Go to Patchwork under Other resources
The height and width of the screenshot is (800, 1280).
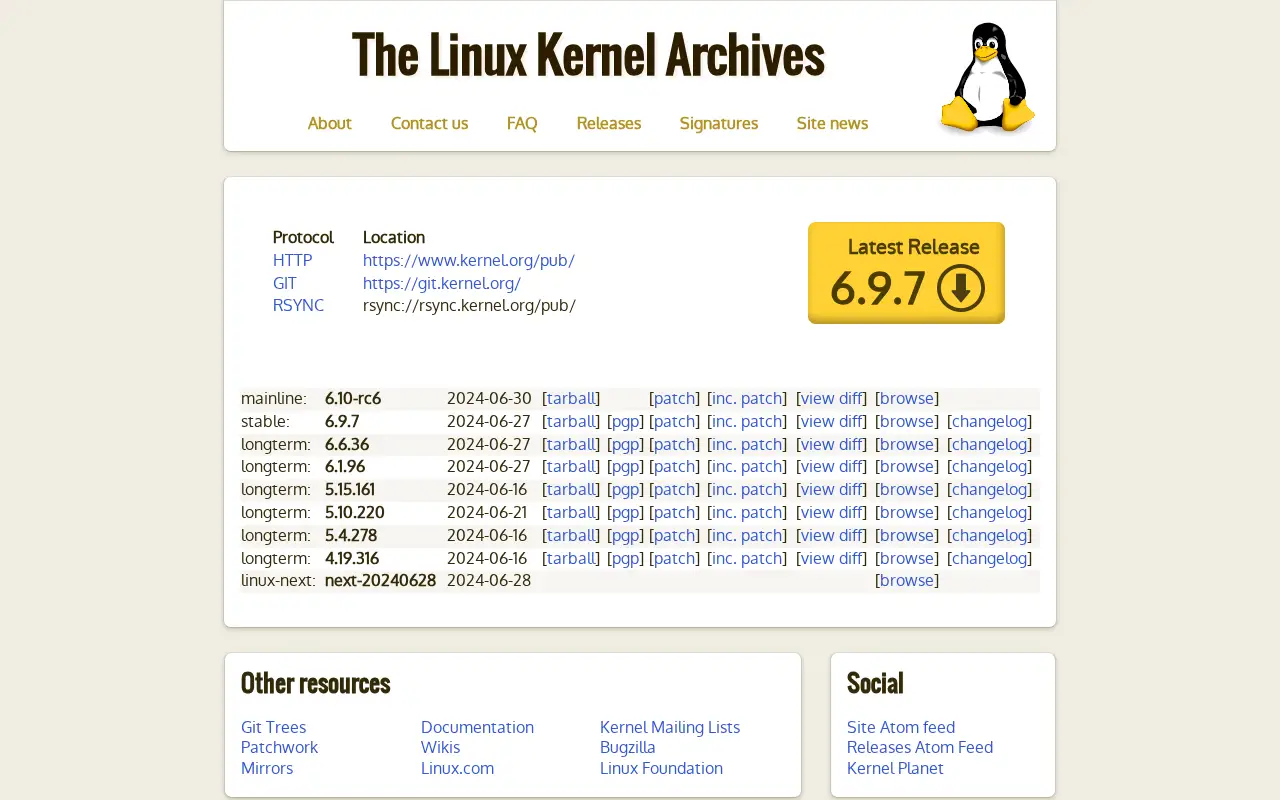pos(279,747)
